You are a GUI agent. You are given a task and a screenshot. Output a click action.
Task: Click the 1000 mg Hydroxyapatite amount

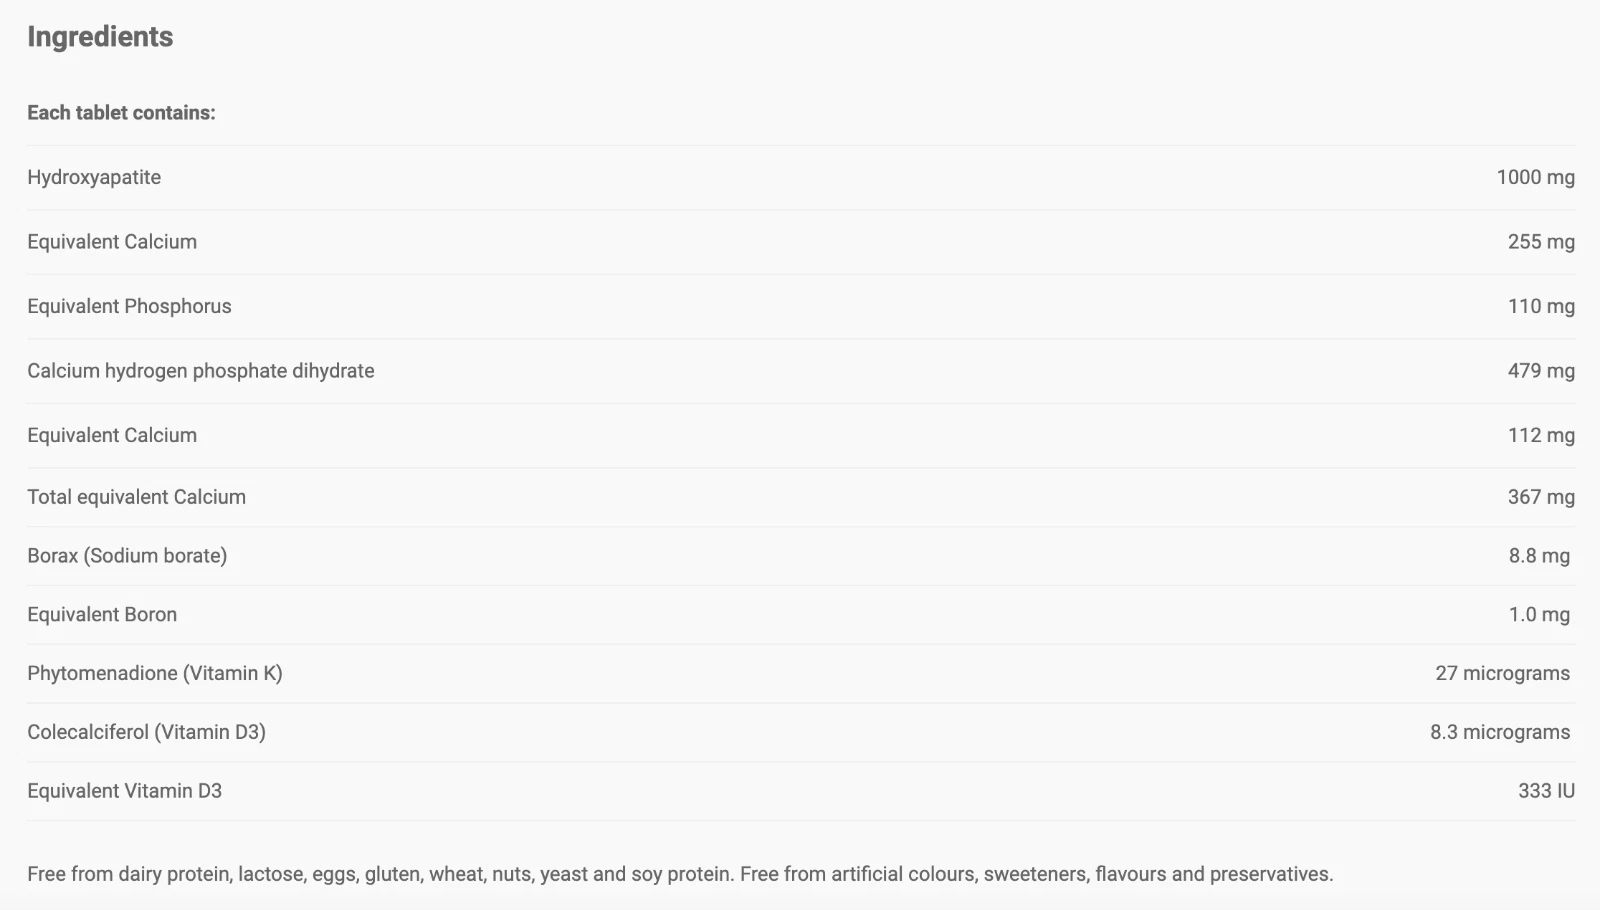(1535, 177)
